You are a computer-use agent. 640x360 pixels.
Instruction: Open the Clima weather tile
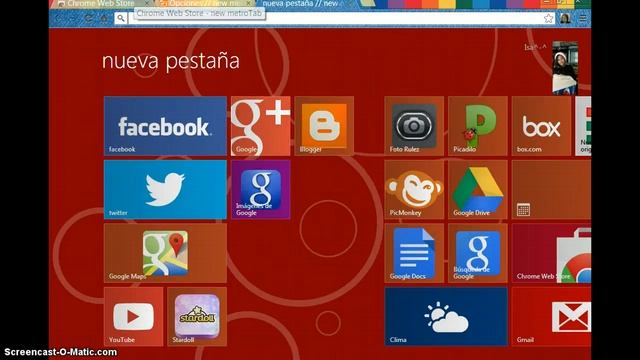coord(446,317)
